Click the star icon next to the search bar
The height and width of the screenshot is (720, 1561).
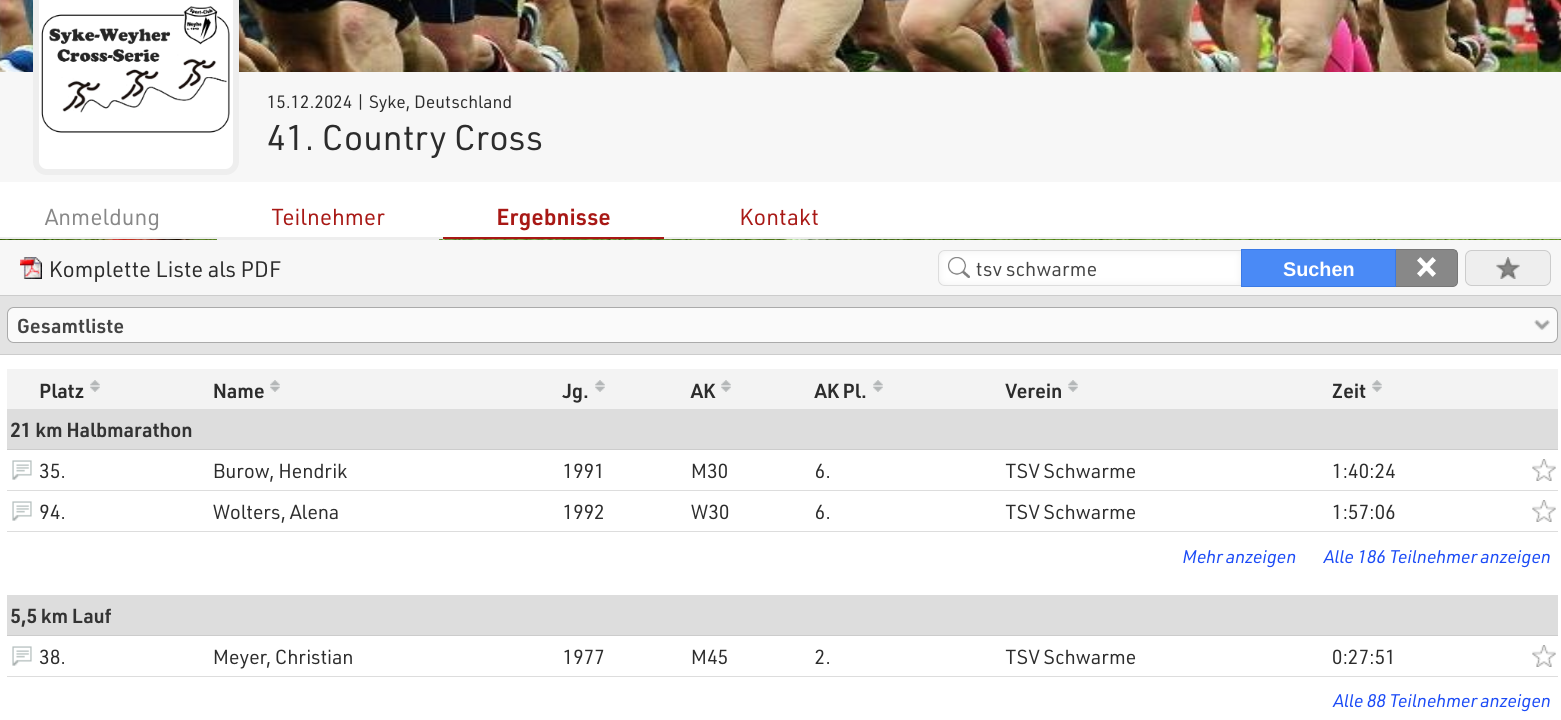tap(1507, 267)
